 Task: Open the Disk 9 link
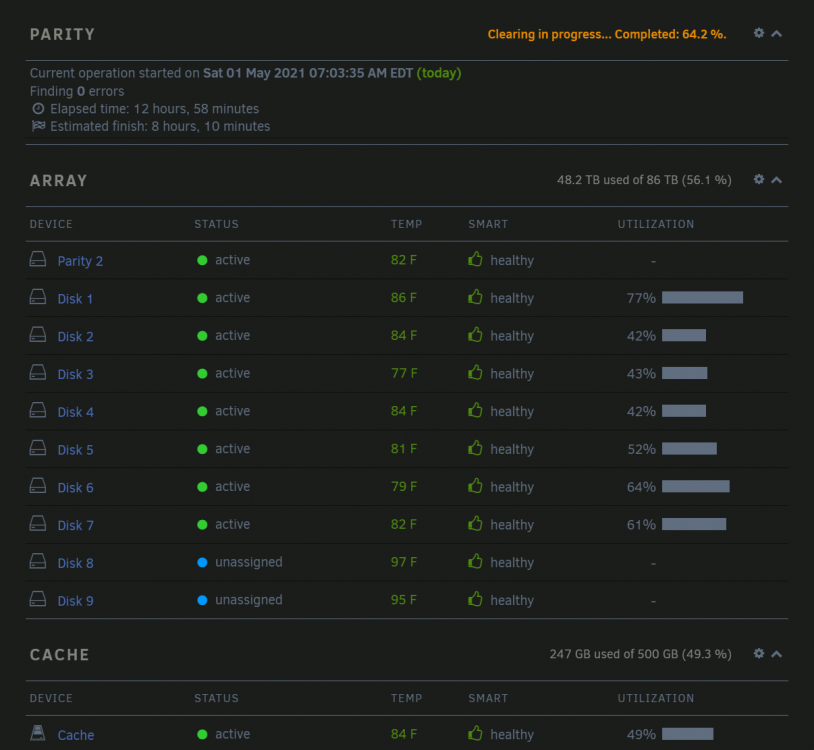coord(75,601)
